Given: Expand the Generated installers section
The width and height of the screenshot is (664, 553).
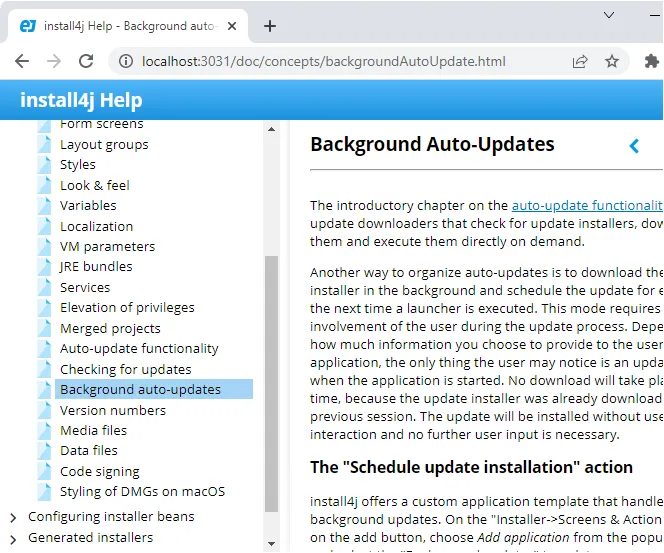Looking at the screenshot, I should pos(13,539).
